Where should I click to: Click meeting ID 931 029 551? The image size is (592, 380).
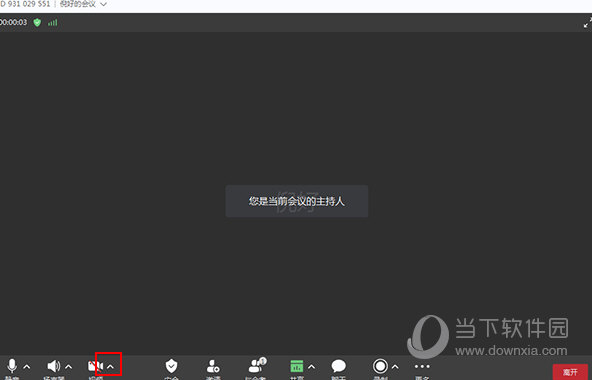click(x=25, y=4)
